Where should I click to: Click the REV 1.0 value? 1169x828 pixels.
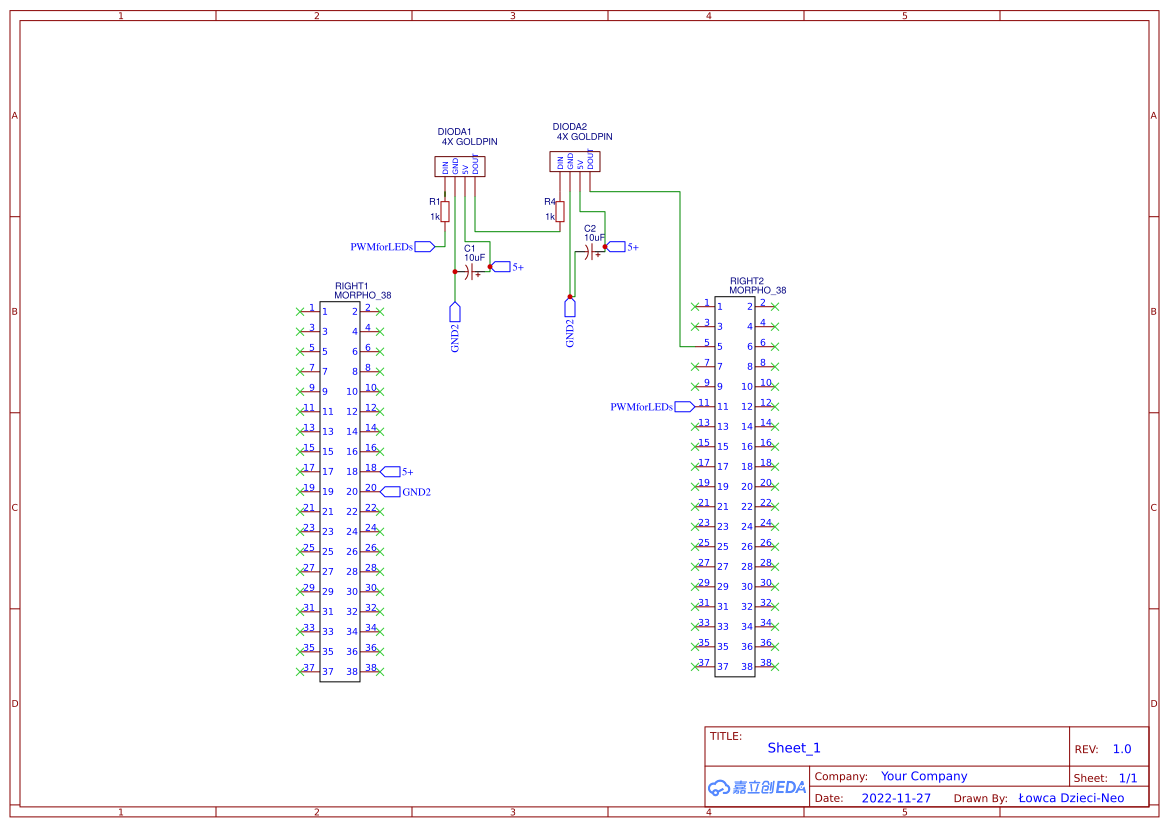click(x=1120, y=748)
